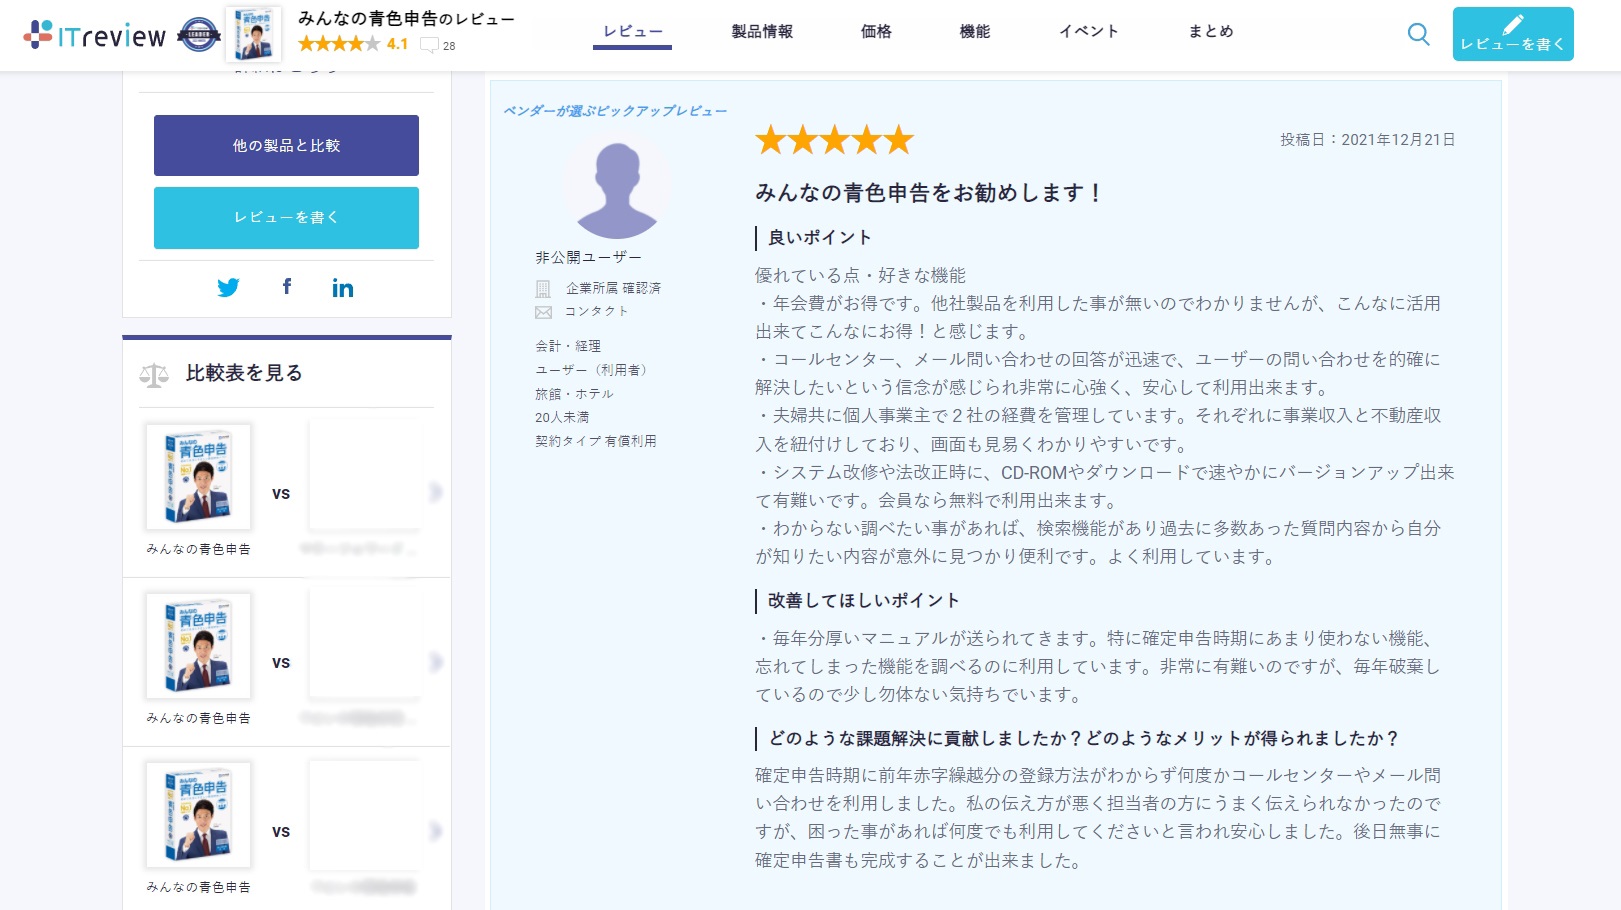Expand the second comparison row arrow
The height and width of the screenshot is (910, 1621).
pos(435,662)
